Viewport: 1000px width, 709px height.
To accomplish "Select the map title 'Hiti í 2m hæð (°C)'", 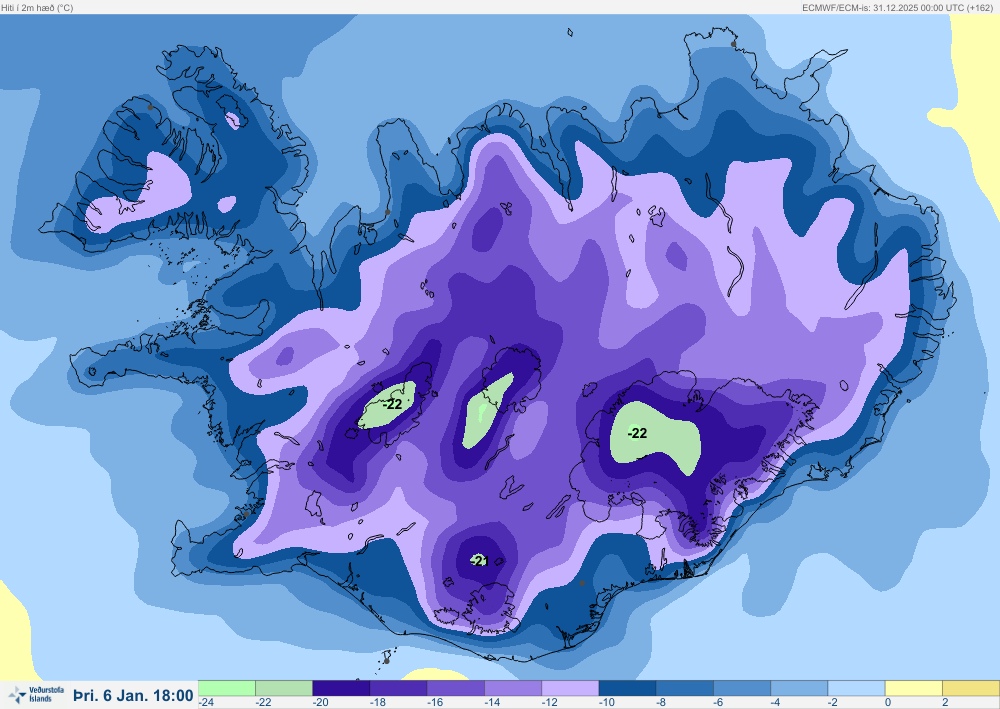I will 37,8.
